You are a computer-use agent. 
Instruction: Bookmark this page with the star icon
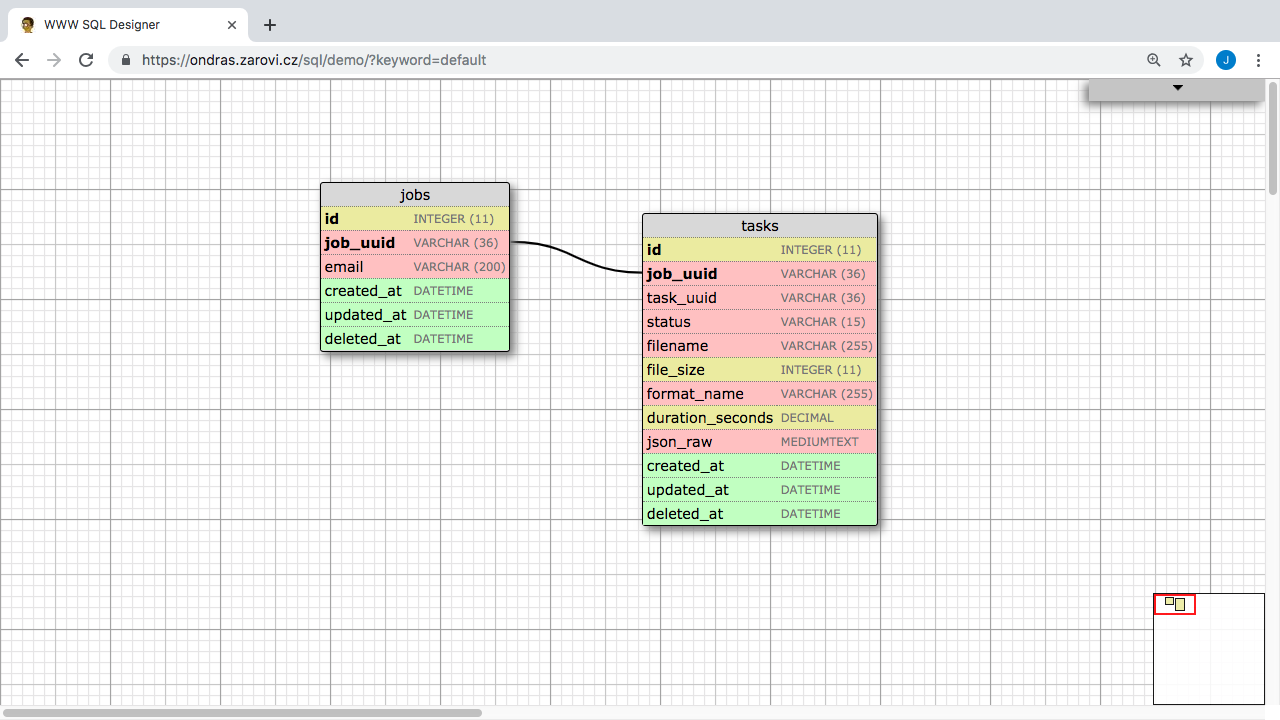coord(1186,60)
